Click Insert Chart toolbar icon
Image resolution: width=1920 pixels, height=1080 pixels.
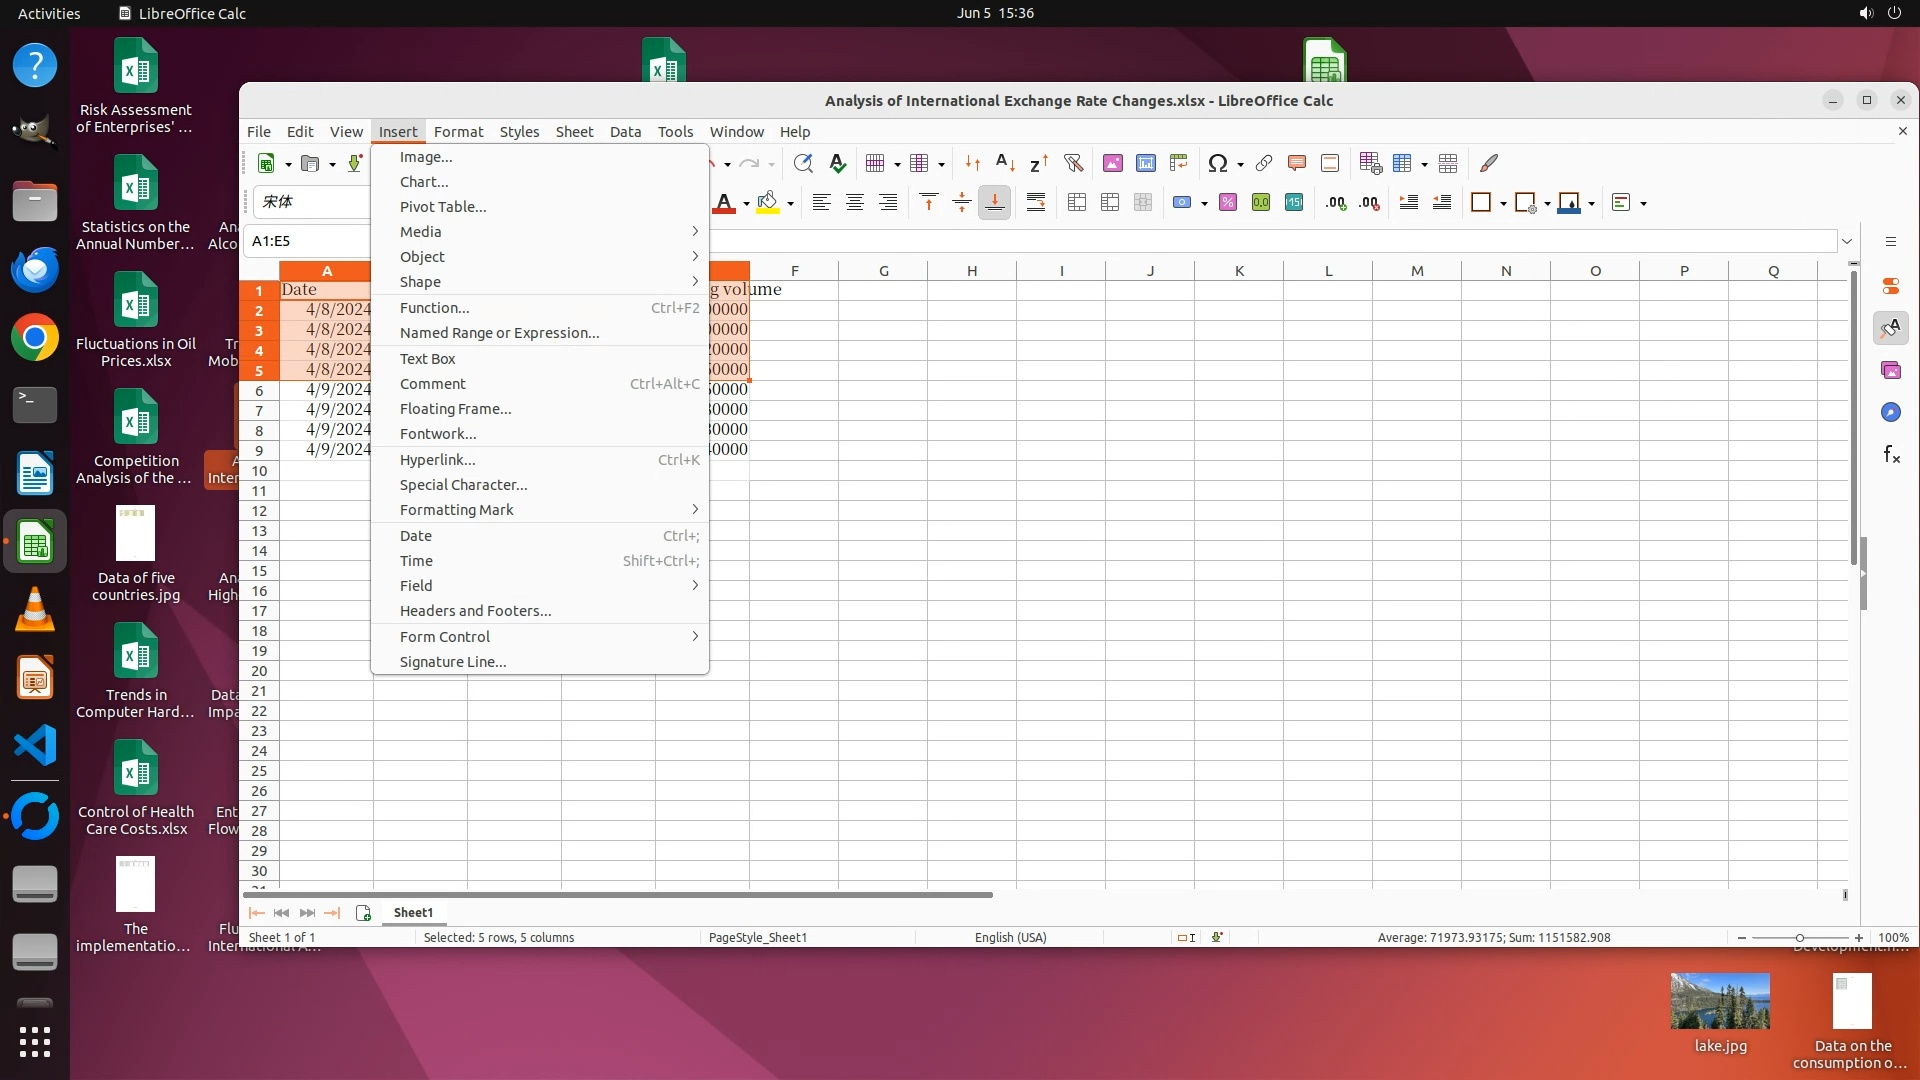click(1146, 163)
